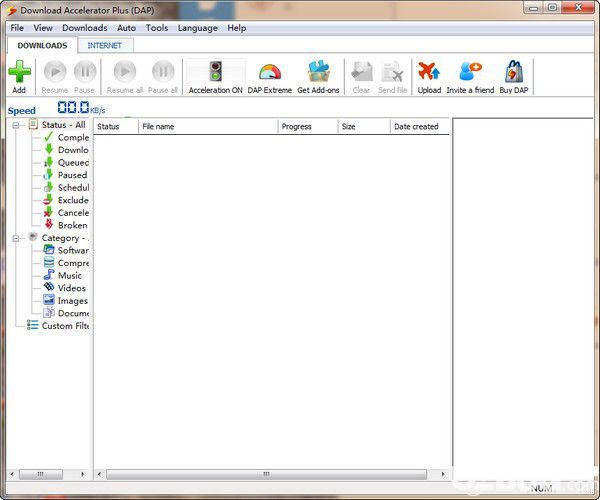
Task: Switch to the DOWNLOADS tab
Action: pyautogui.click(x=42, y=46)
